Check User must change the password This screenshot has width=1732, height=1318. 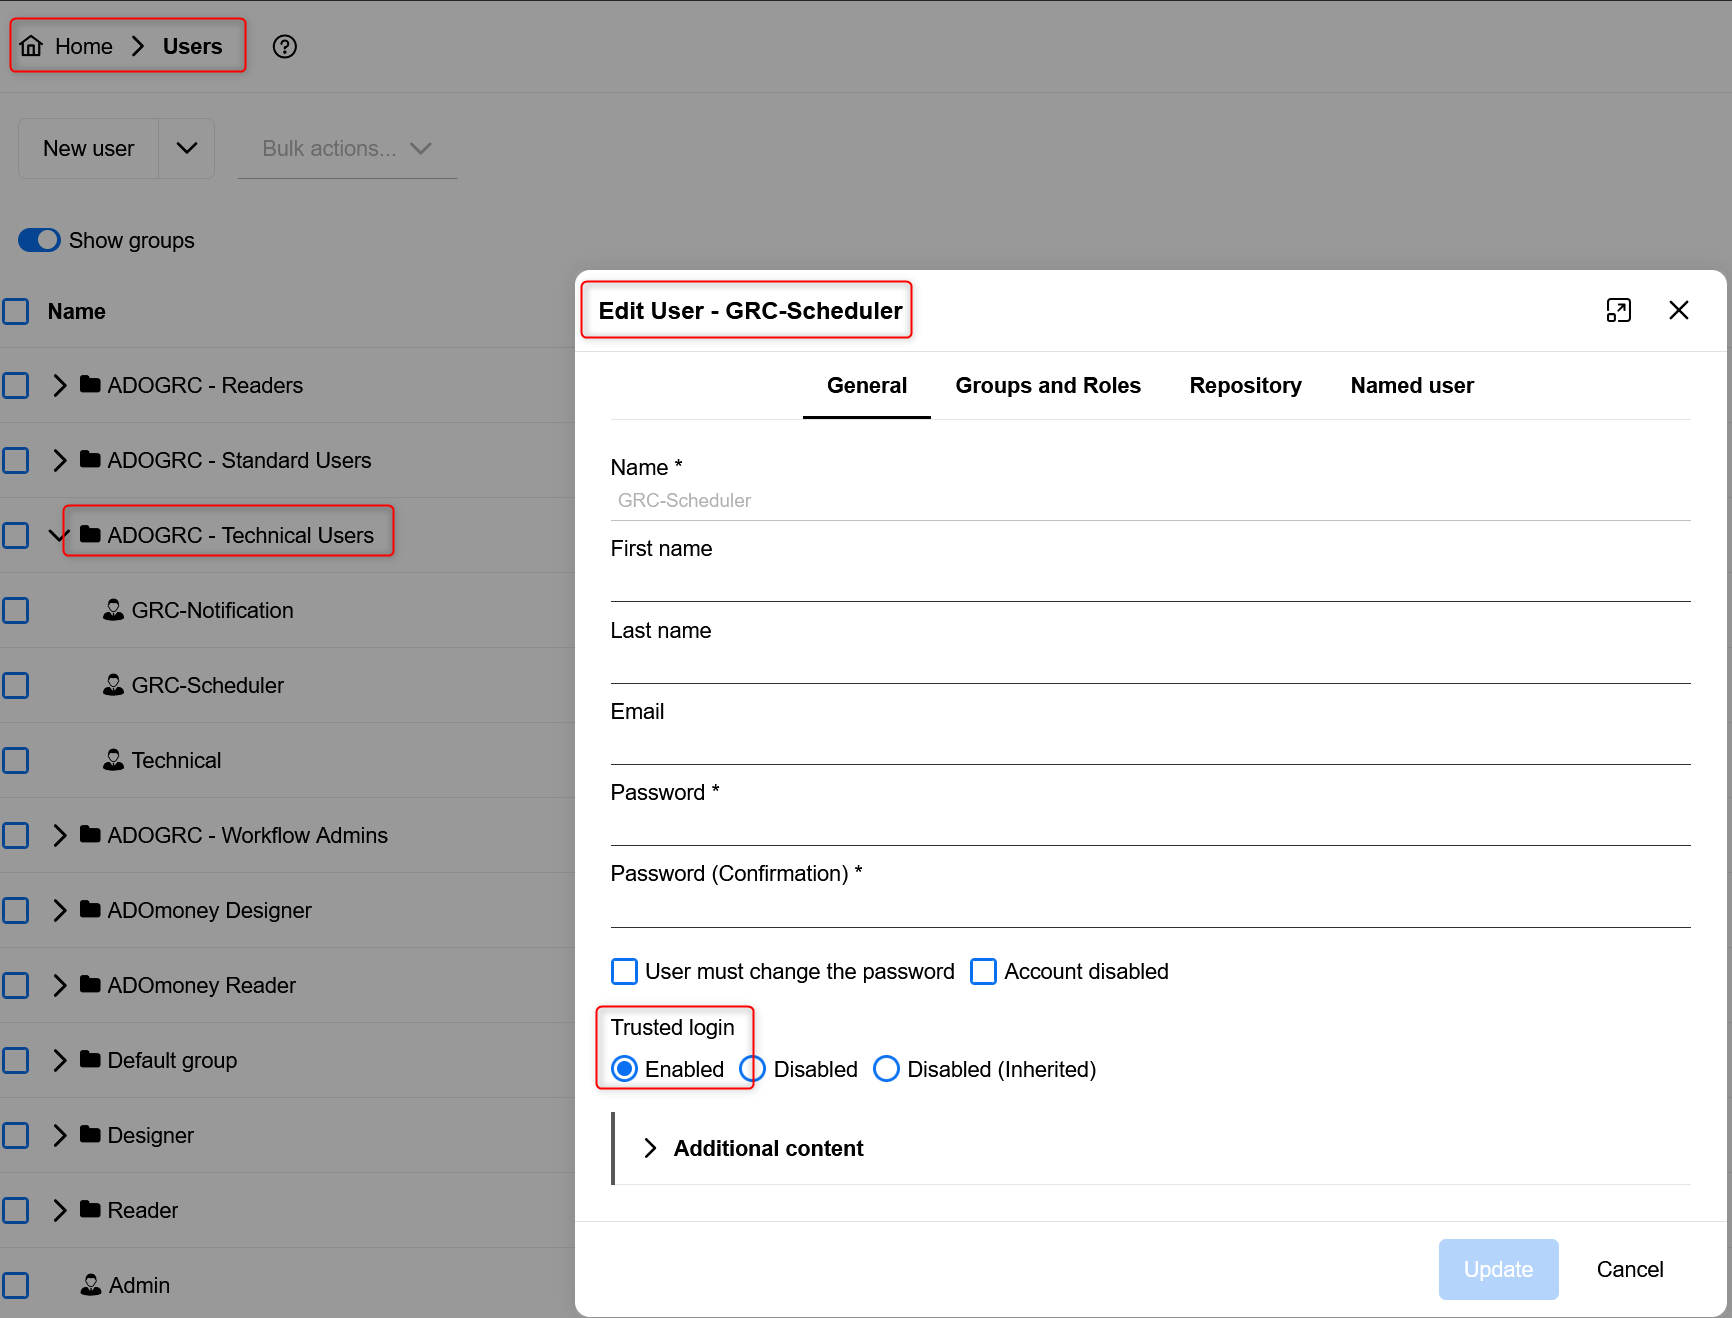[624, 972]
